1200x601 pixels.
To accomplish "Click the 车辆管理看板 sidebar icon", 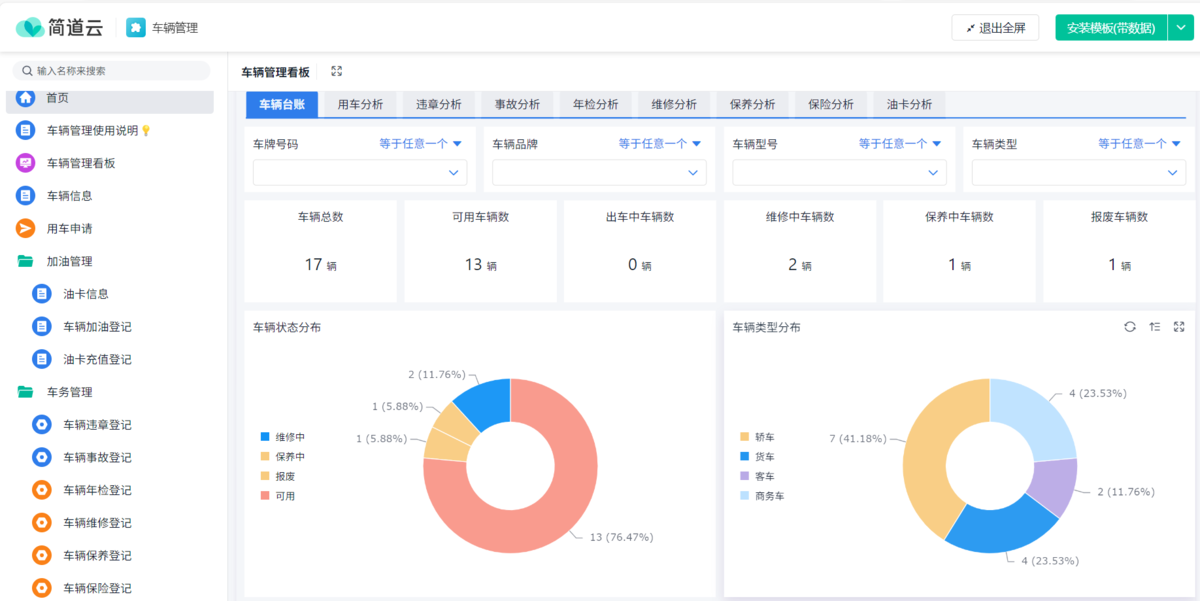I will click(25, 163).
